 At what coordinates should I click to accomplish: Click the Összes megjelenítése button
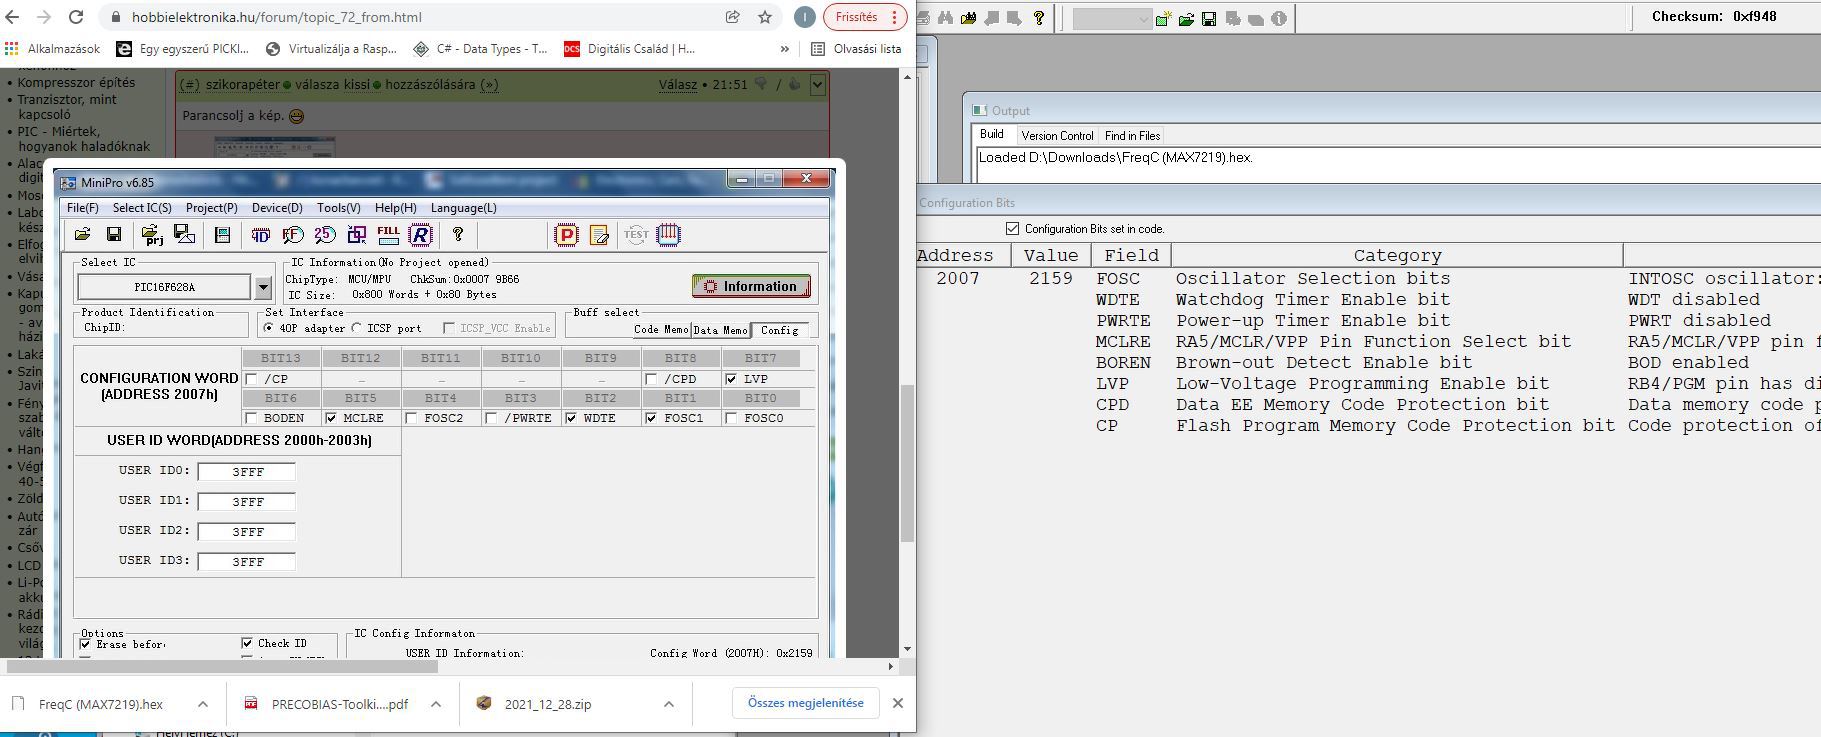click(805, 703)
